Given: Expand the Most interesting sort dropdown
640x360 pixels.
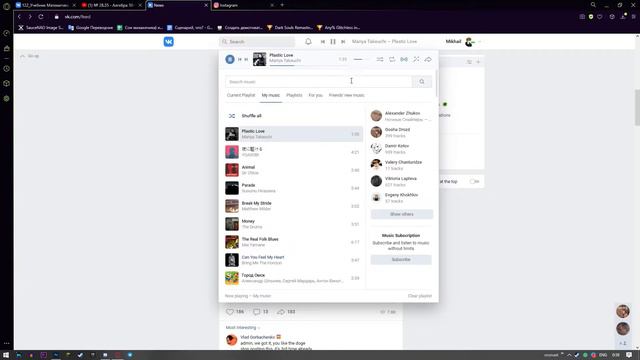Looking at the screenshot, I should click(243, 328).
